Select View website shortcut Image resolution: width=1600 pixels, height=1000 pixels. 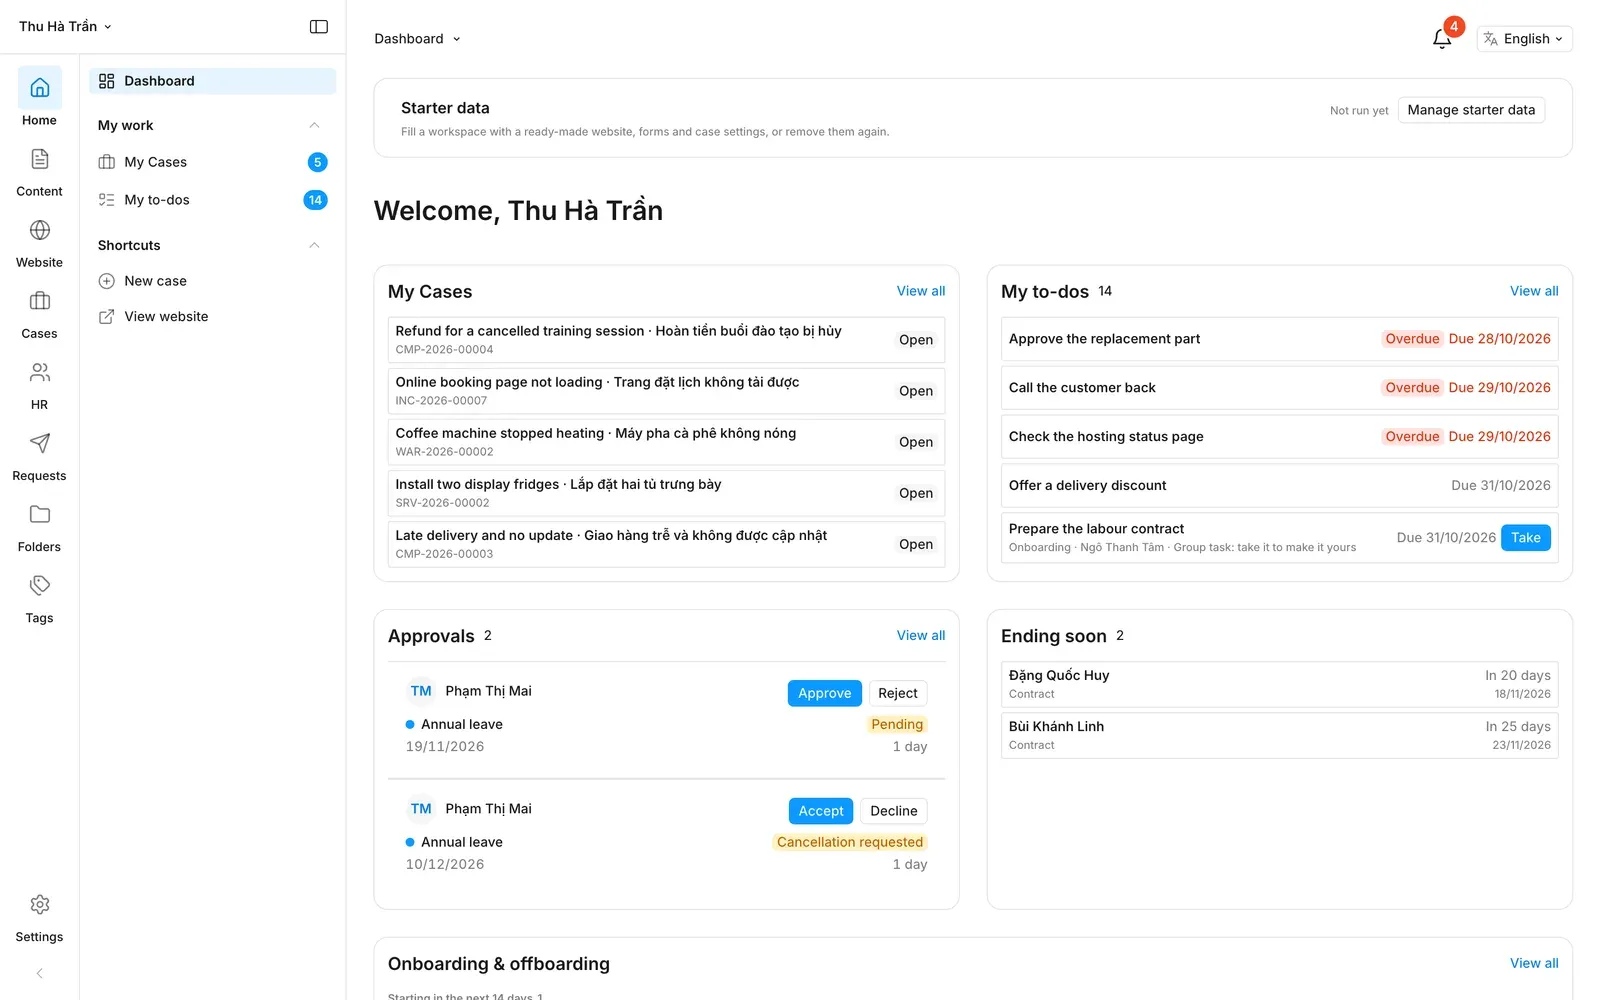pyautogui.click(x=212, y=317)
